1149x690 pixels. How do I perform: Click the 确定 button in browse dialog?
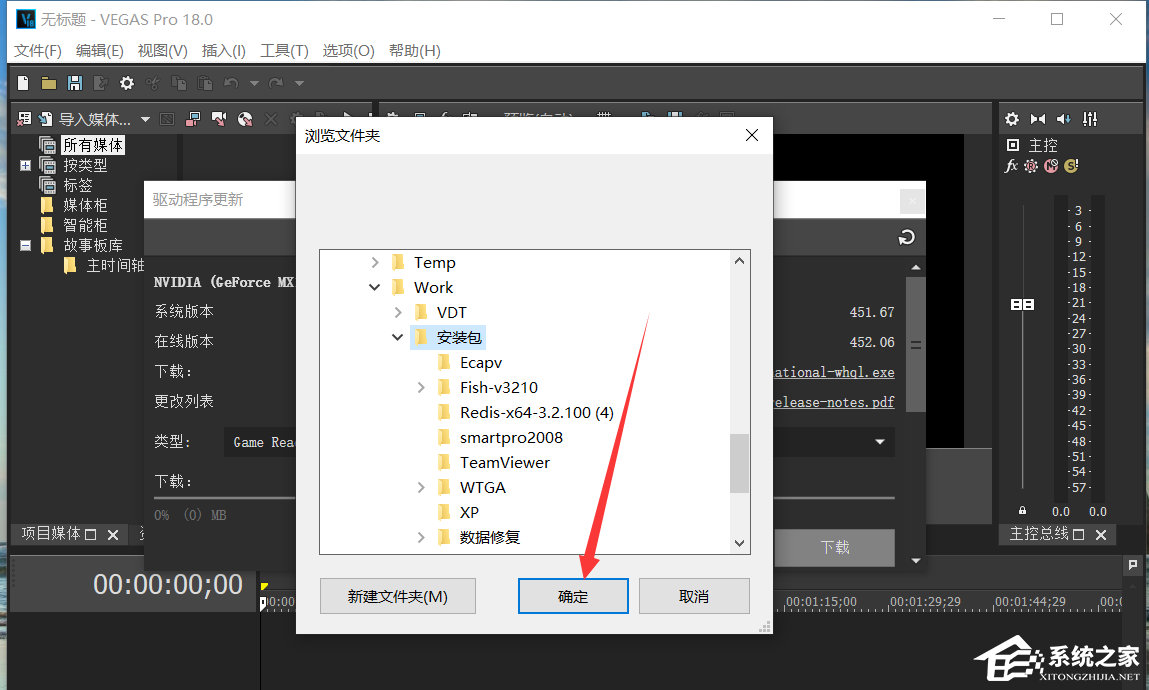click(573, 596)
